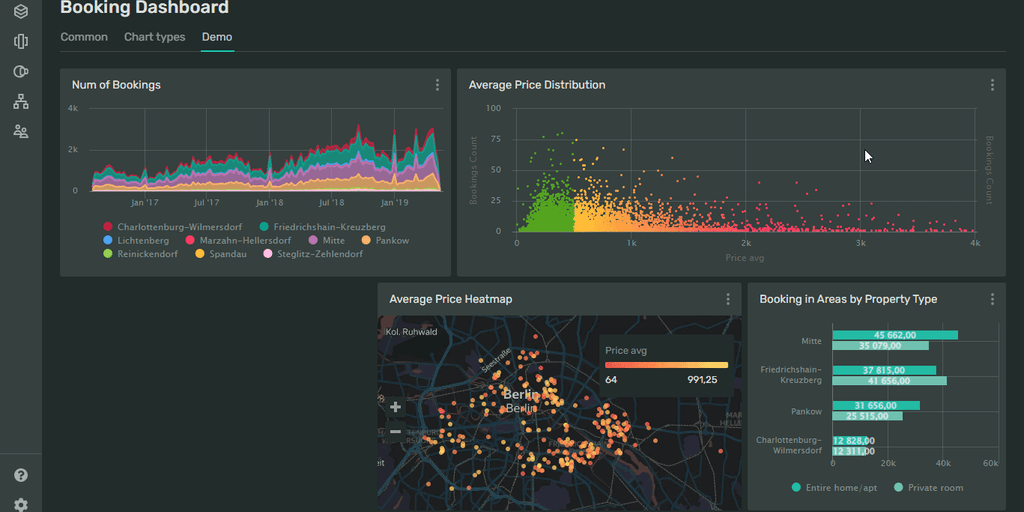Open Average Price Heatmap options menu
This screenshot has width=1024, height=512.
point(728,299)
